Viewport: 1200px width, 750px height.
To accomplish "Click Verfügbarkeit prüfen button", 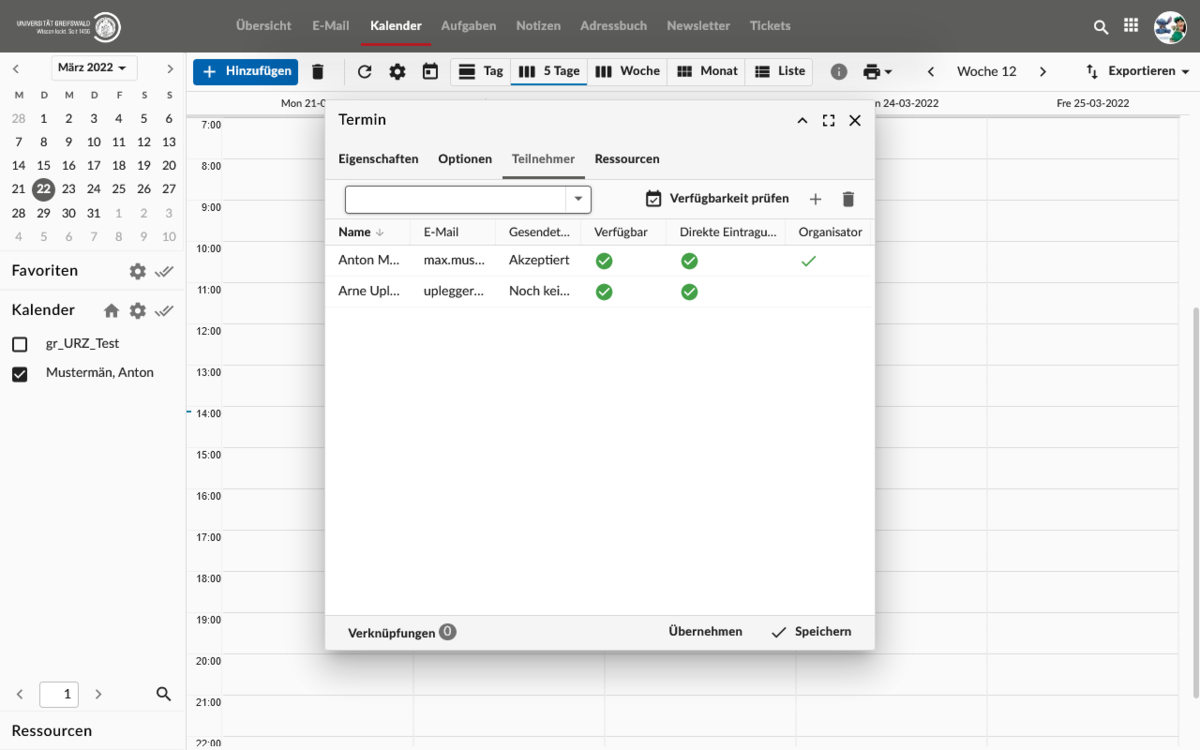I will 717,199.
